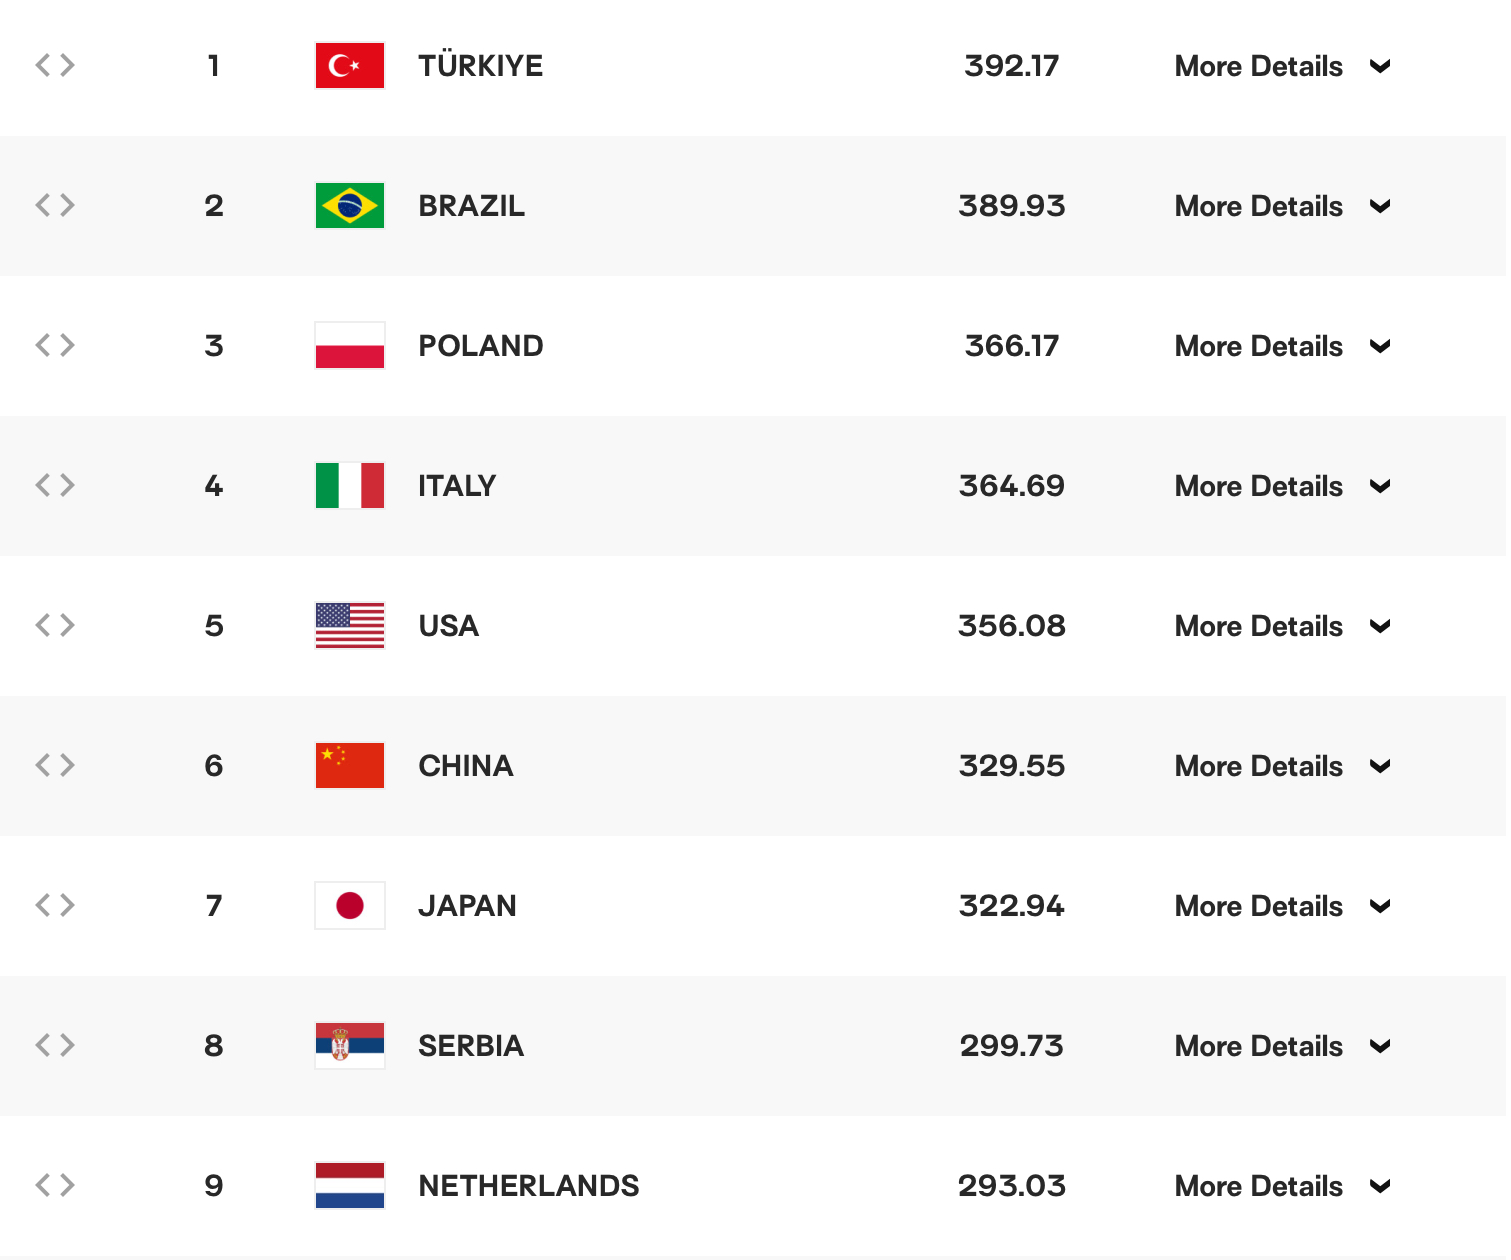Click the Serbia flag icon

click(x=349, y=1046)
